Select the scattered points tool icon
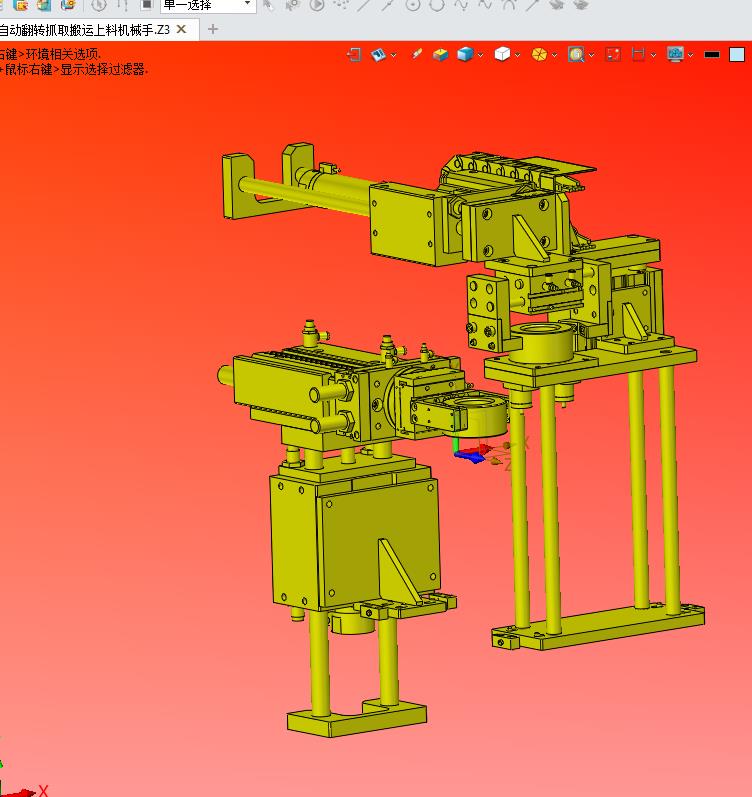 [341, 5]
